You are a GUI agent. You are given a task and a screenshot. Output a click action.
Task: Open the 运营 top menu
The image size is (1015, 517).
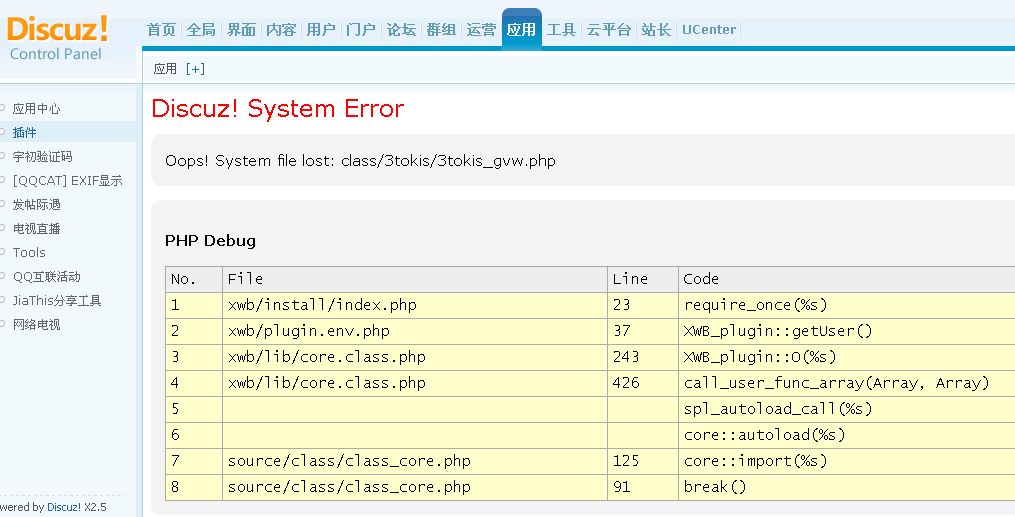click(482, 30)
